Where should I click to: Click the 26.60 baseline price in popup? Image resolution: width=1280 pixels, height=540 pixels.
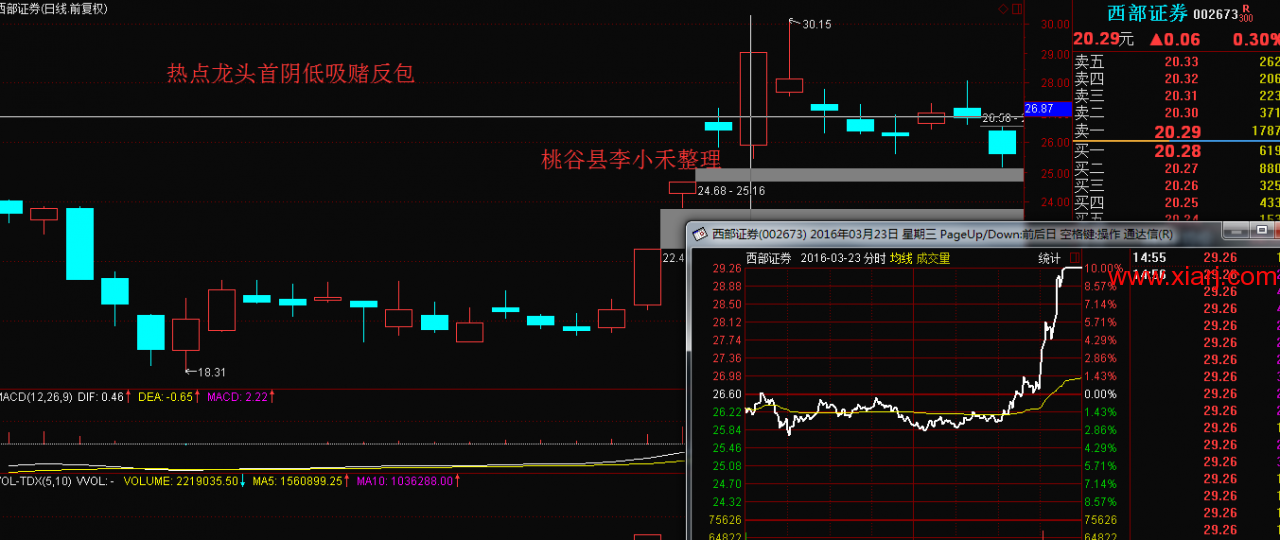726,394
